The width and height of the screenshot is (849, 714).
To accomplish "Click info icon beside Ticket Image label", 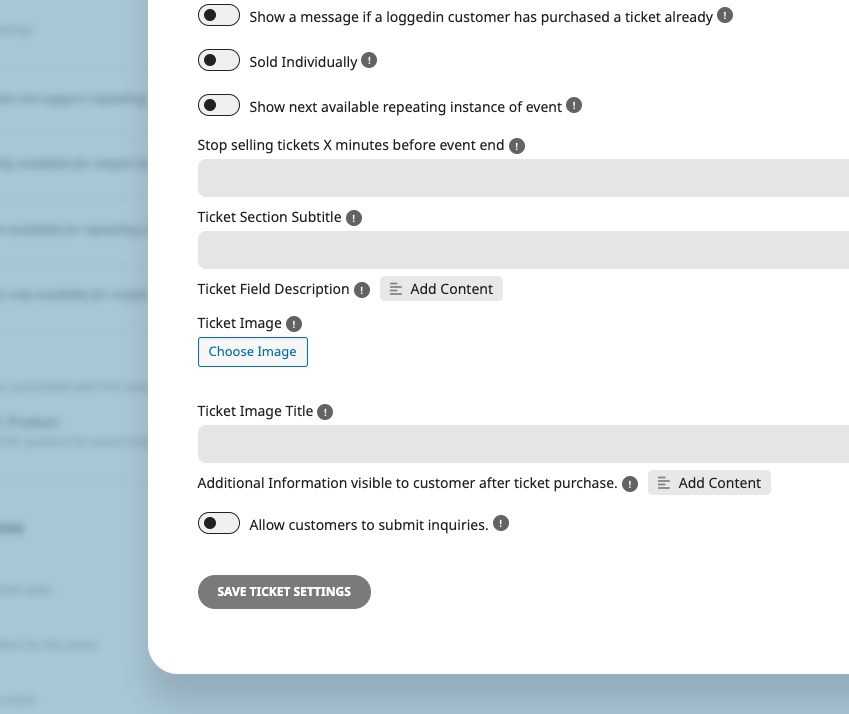I will pos(294,324).
